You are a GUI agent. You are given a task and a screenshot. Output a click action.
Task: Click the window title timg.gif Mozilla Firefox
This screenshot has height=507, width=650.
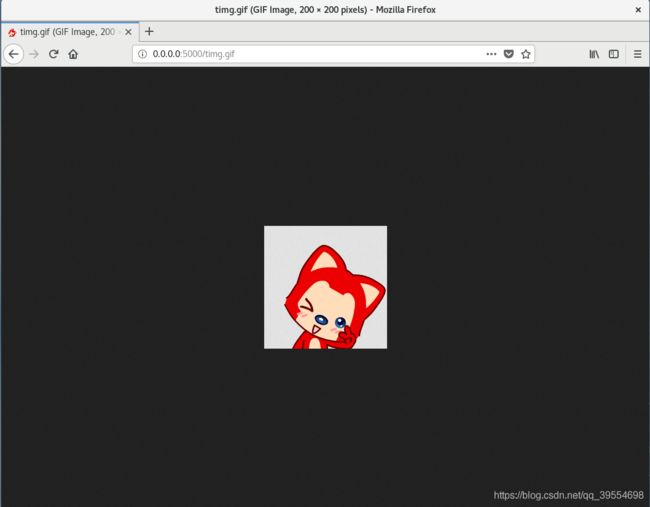[x=325, y=10]
